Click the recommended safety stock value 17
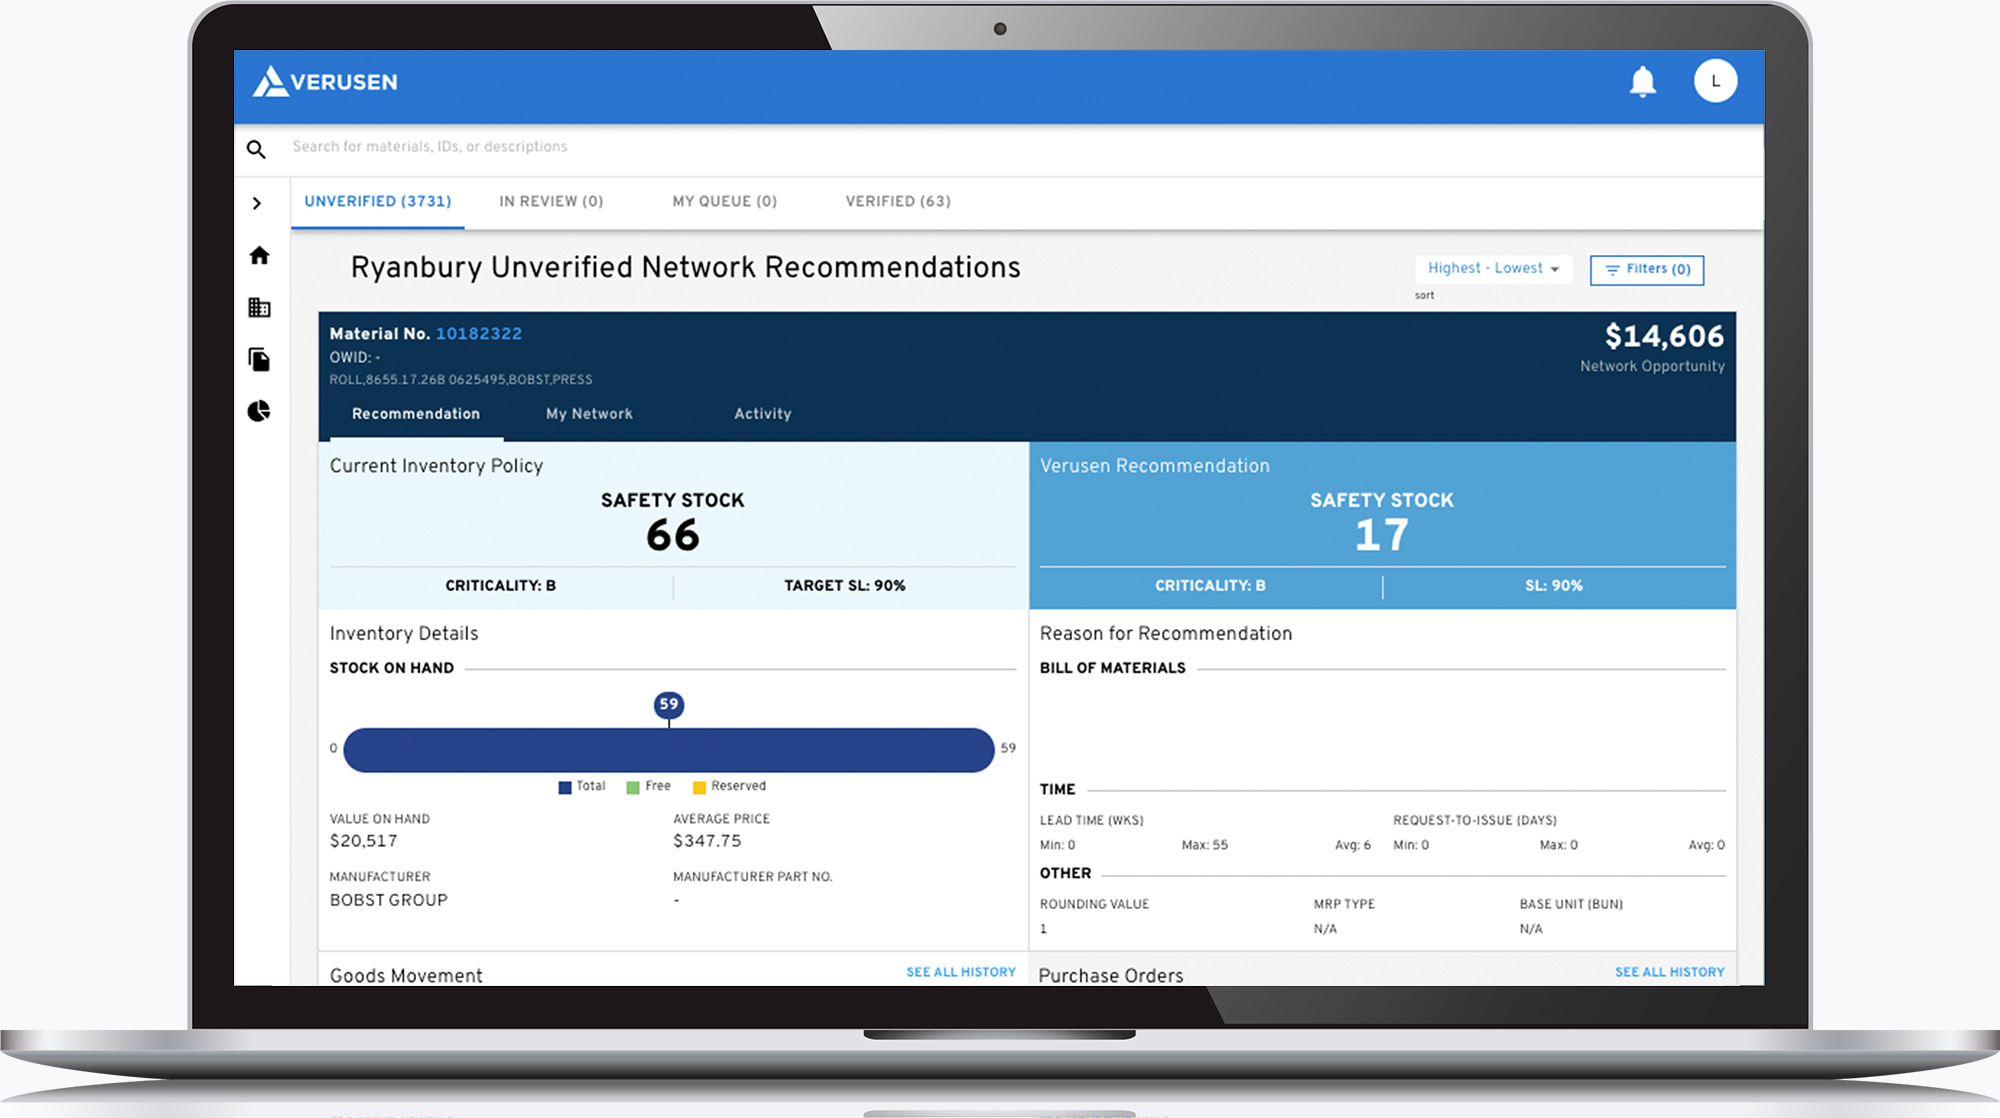The image size is (2000, 1118). [x=1382, y=536]
